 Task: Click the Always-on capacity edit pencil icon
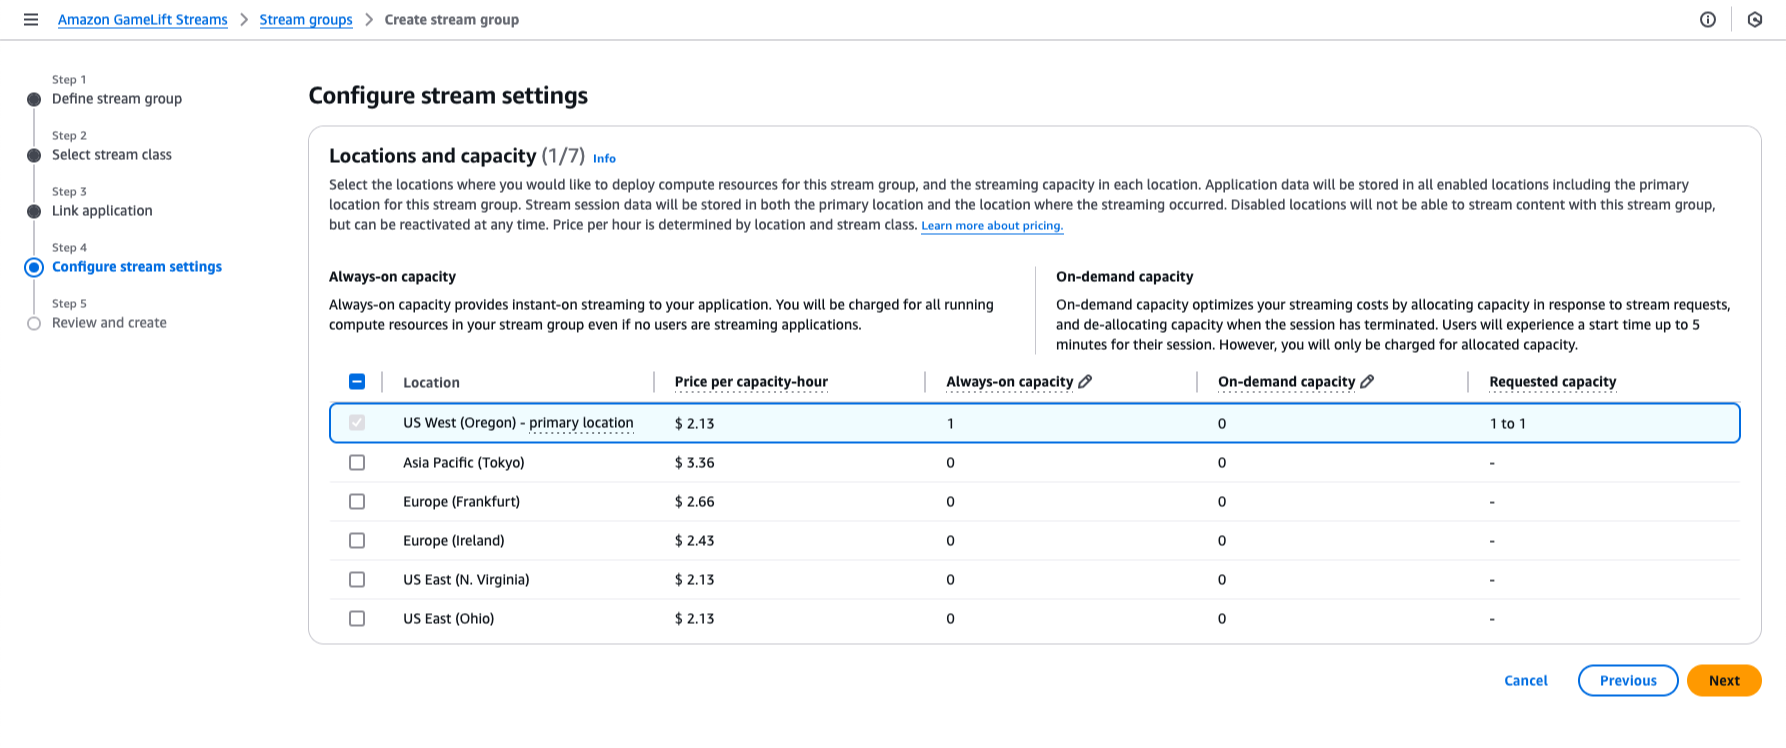pos(1085,381)
